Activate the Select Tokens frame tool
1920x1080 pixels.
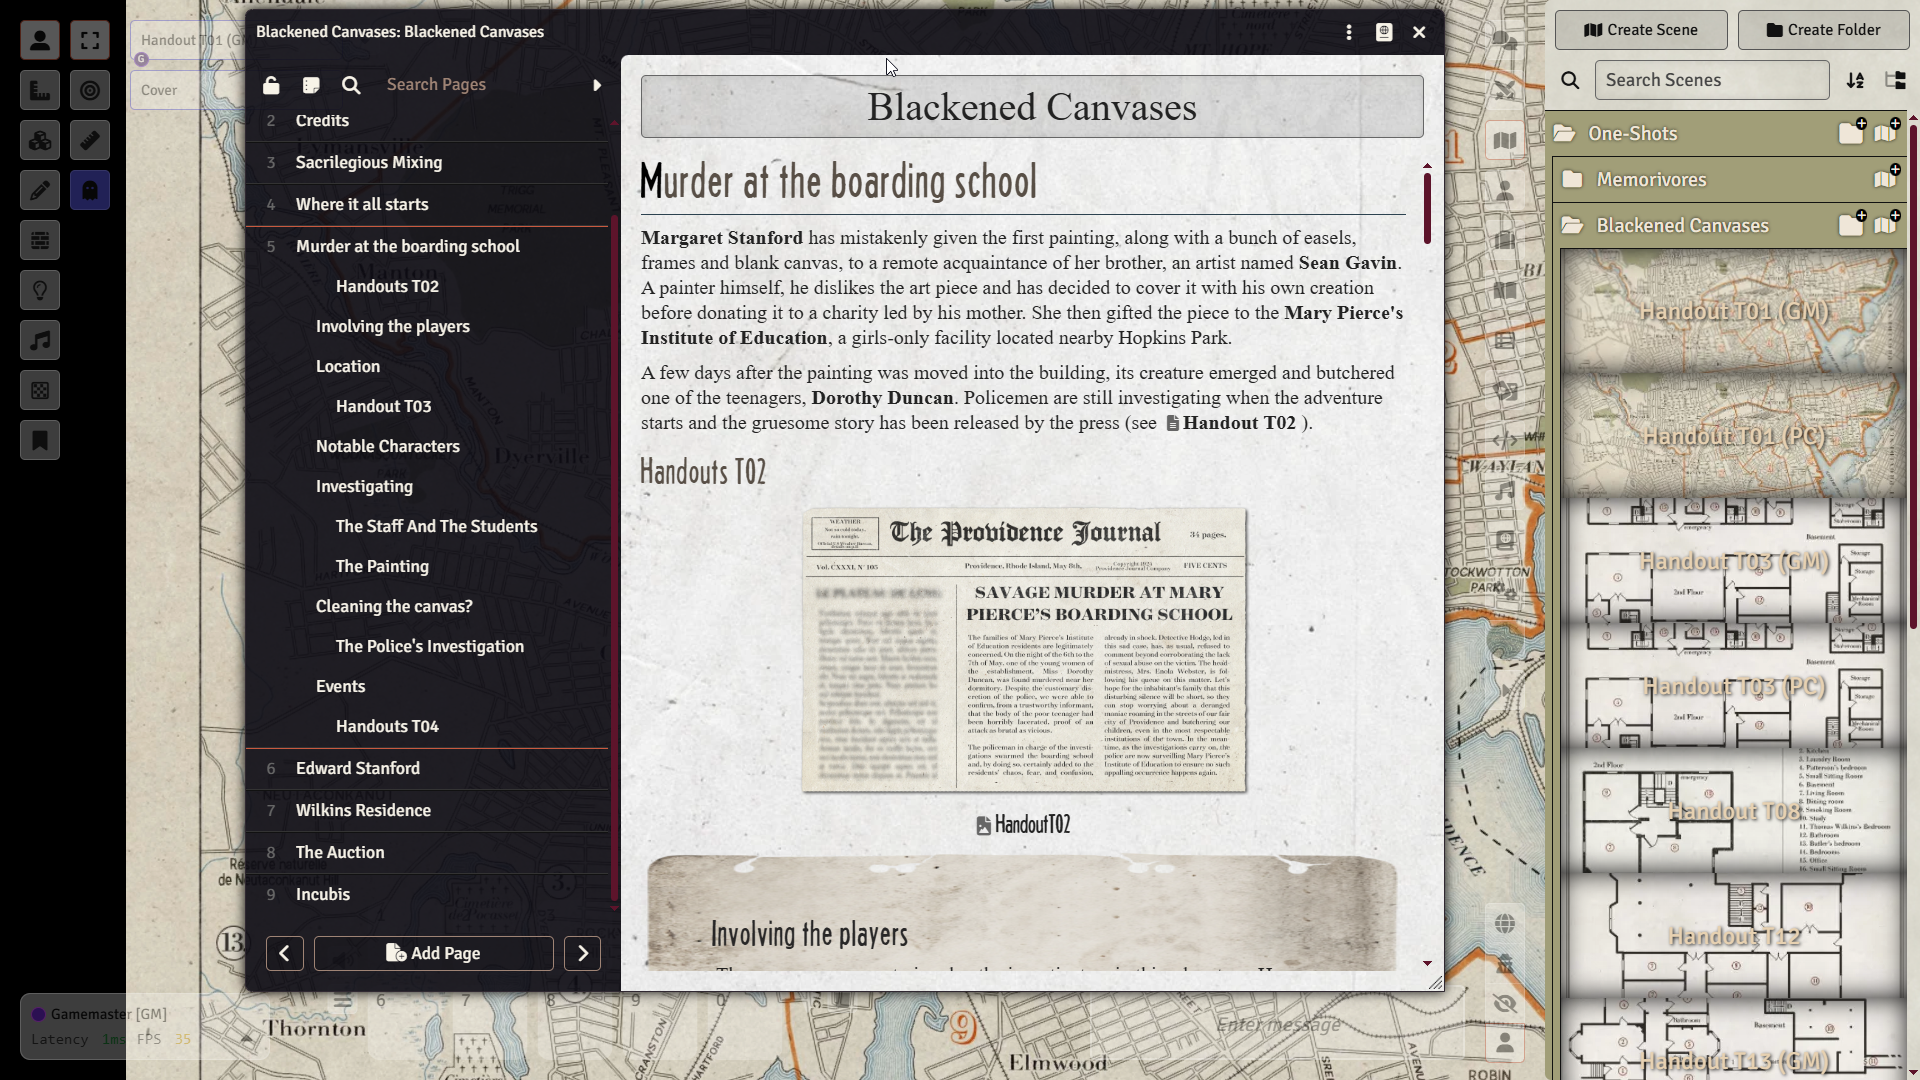[x=90, y=40]
